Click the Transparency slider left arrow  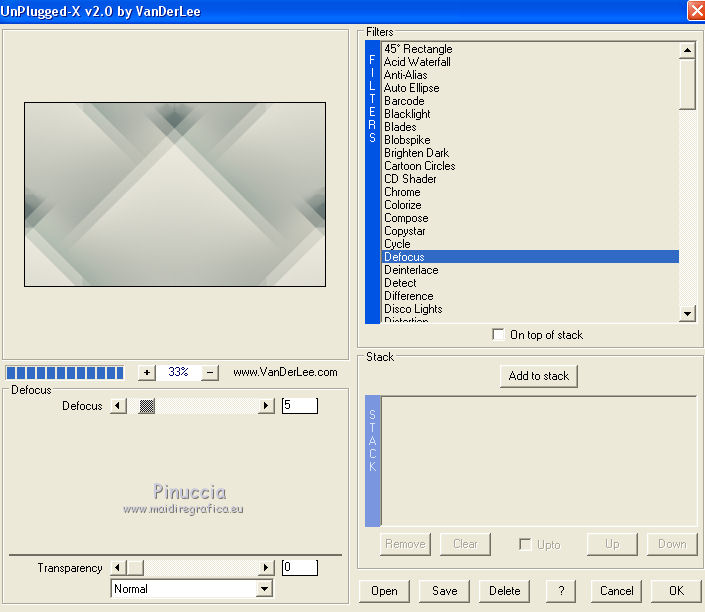118,567
